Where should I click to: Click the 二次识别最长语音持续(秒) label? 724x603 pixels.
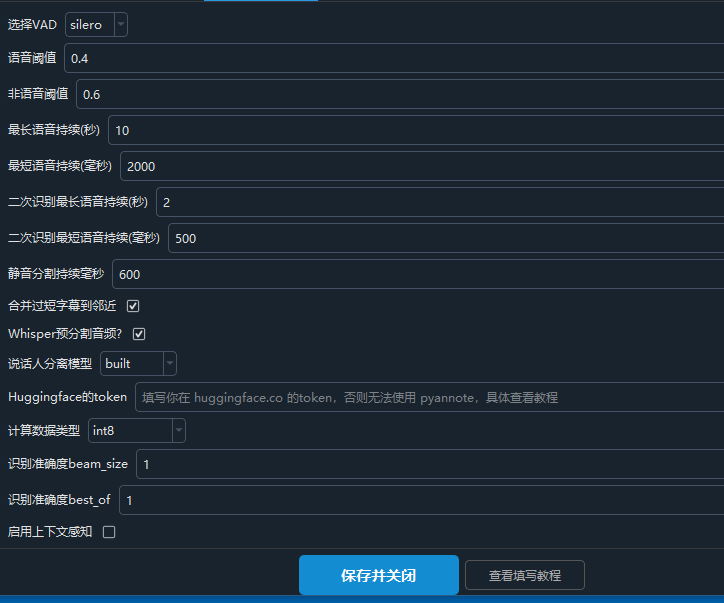click(x=78, y=202)
